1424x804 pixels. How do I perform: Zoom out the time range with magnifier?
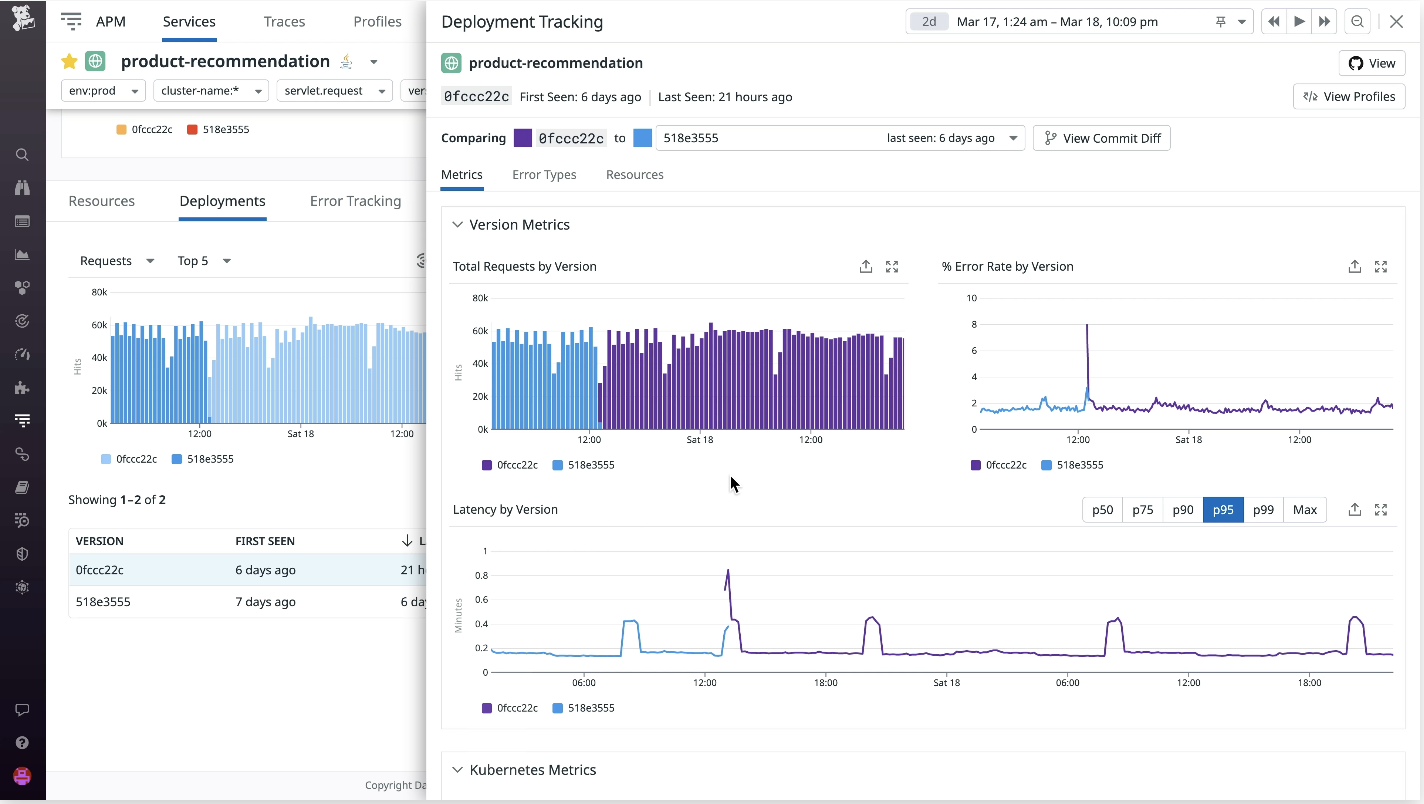[1357, 21]
